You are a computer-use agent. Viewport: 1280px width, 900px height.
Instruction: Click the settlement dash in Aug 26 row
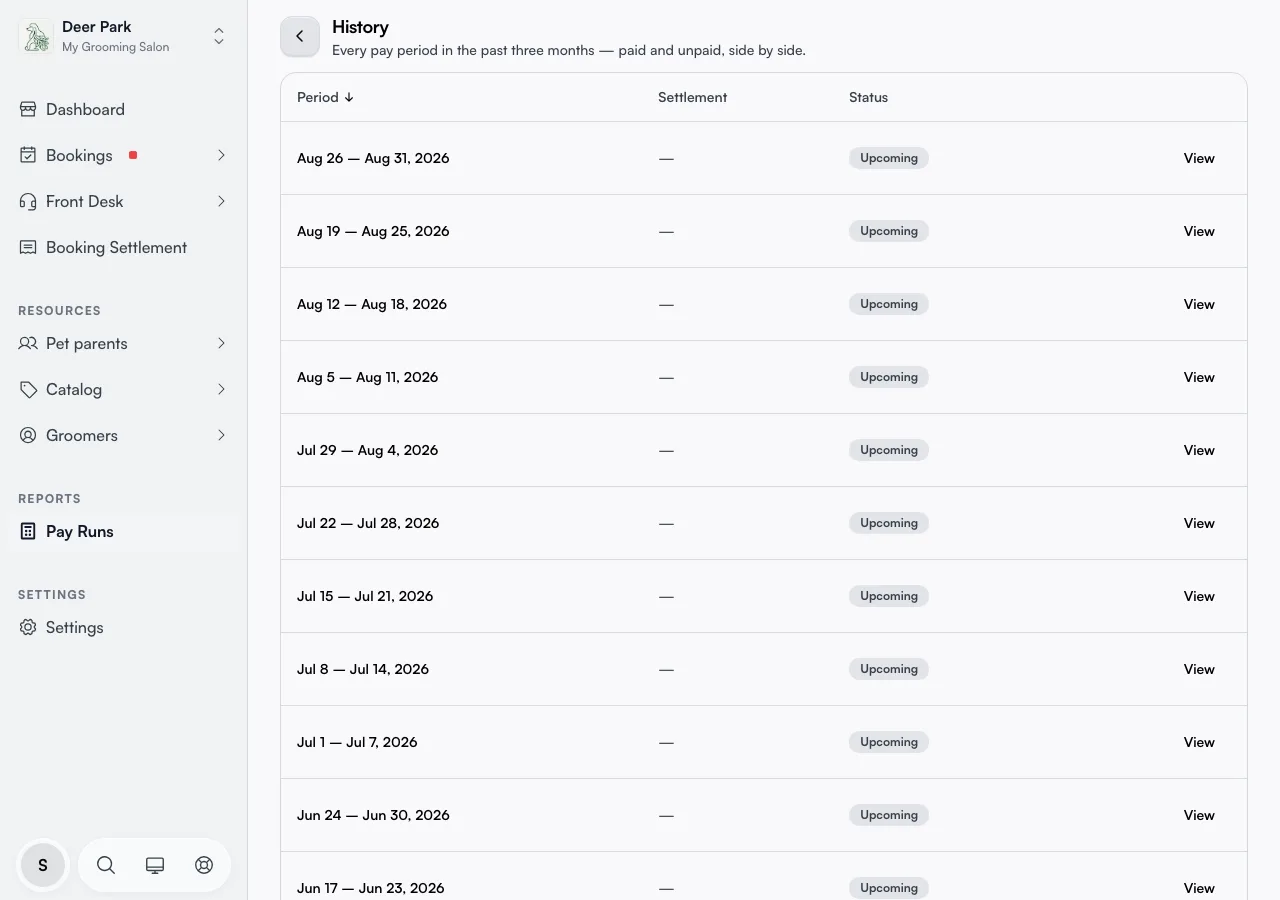coord(666,158)
